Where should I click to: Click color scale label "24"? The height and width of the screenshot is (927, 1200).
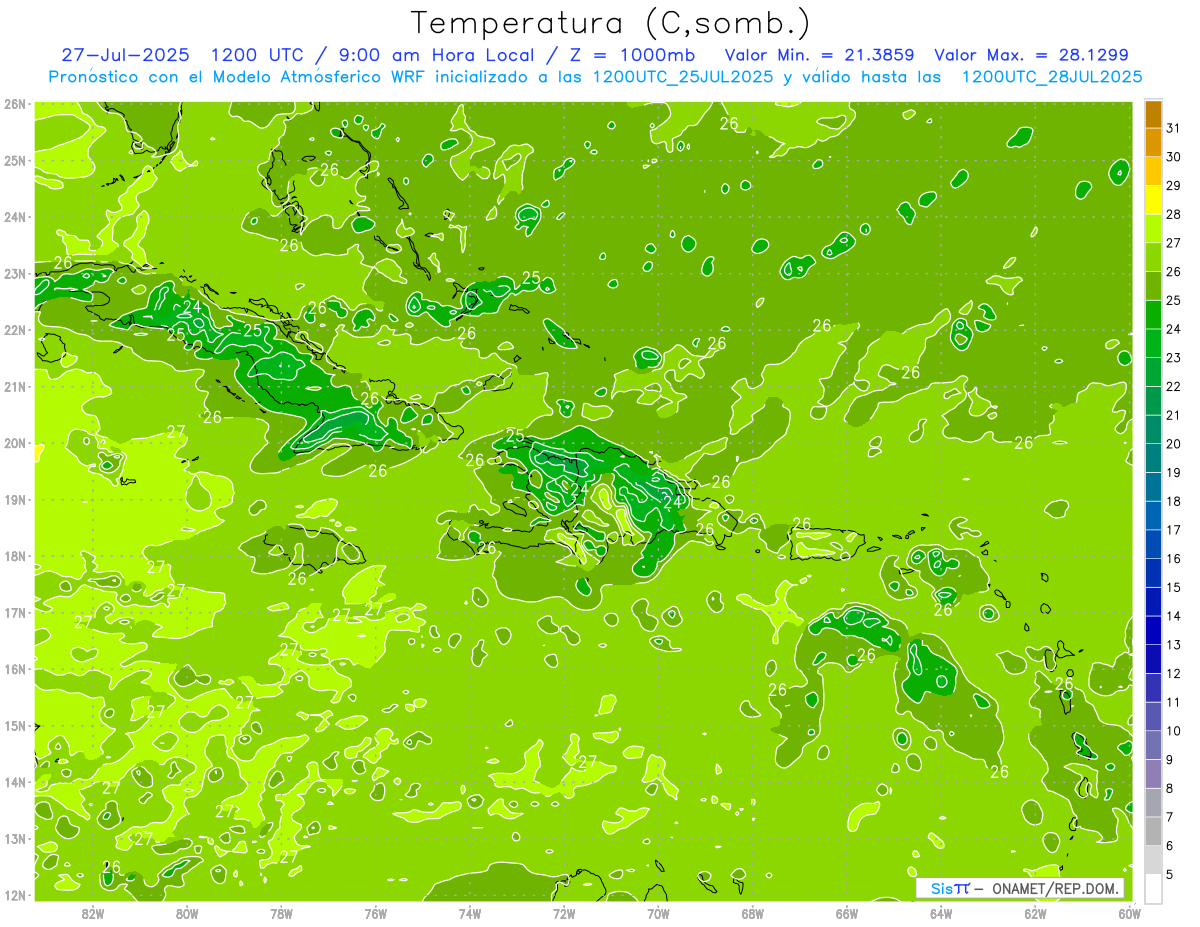(1174, 329)
